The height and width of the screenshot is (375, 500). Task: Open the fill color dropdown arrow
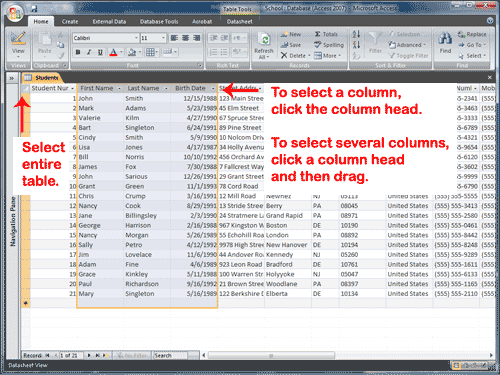[x=140, y=52]
